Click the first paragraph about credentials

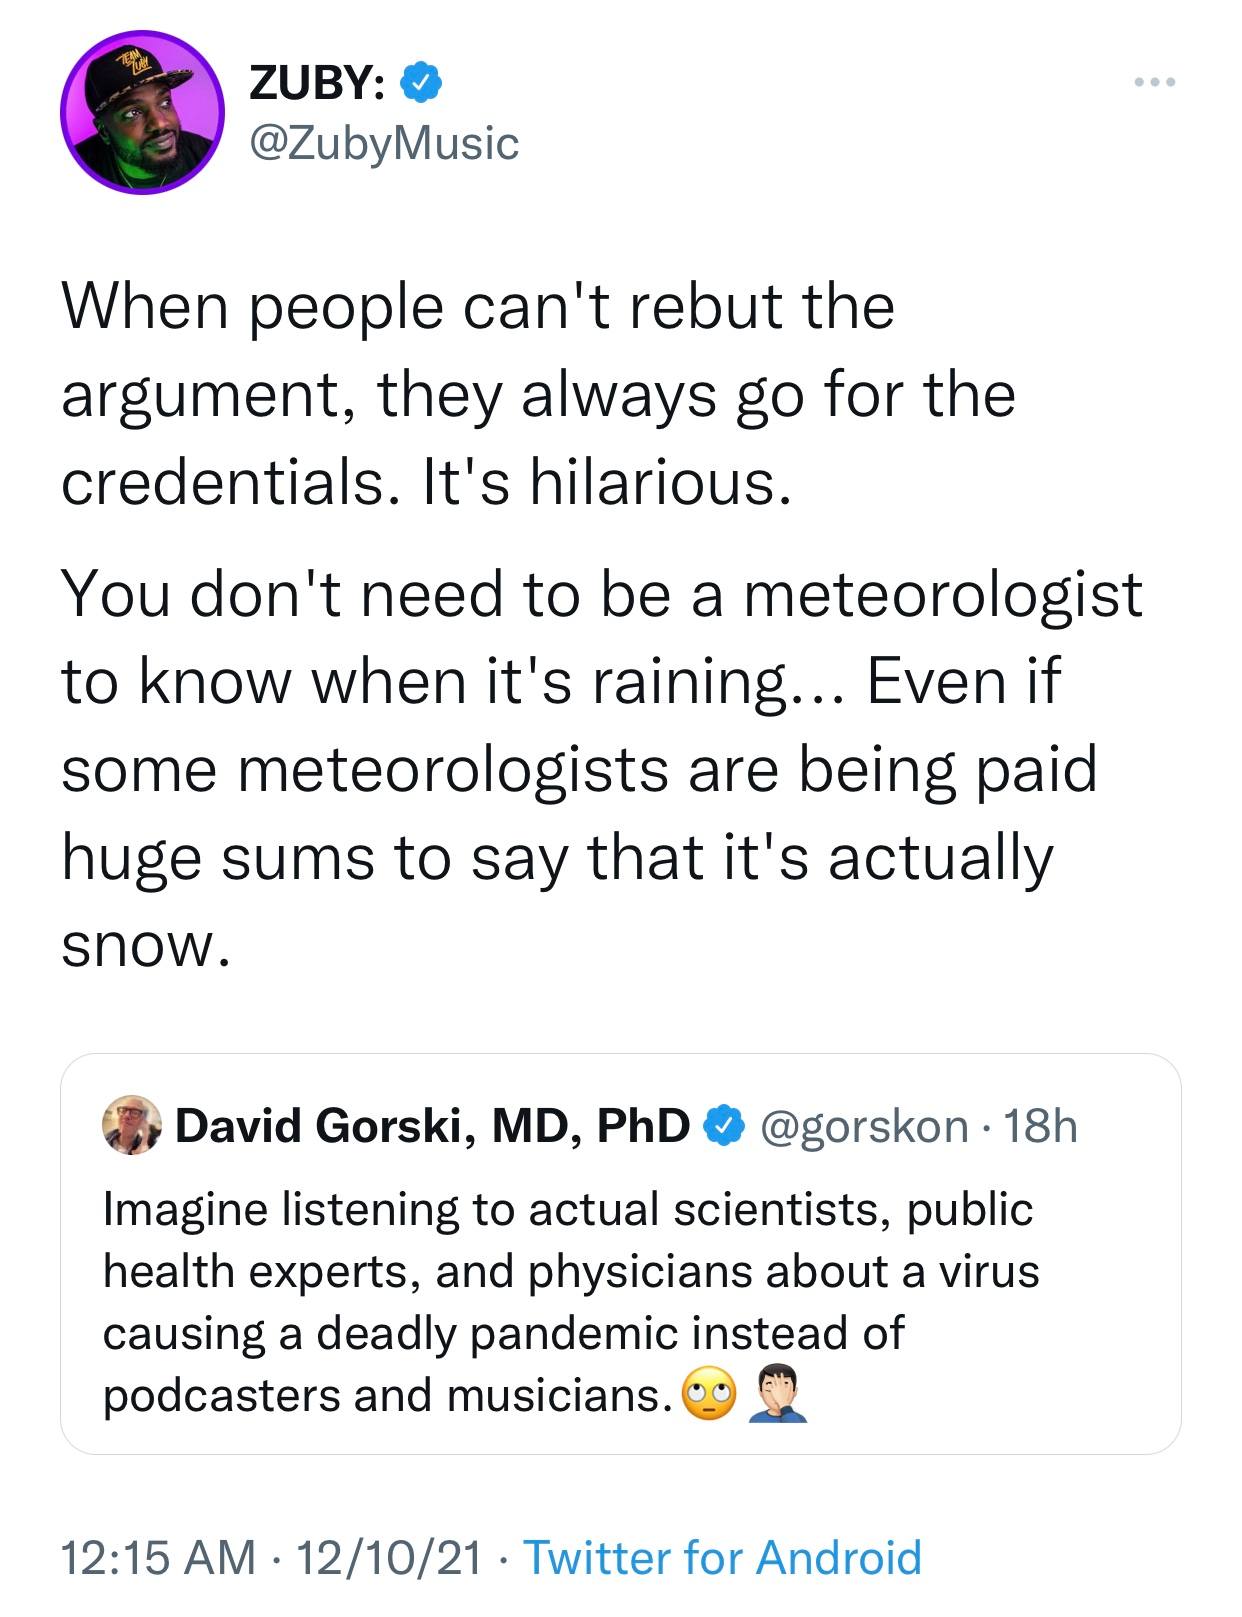pyautogui.click(x=538, y=394)
